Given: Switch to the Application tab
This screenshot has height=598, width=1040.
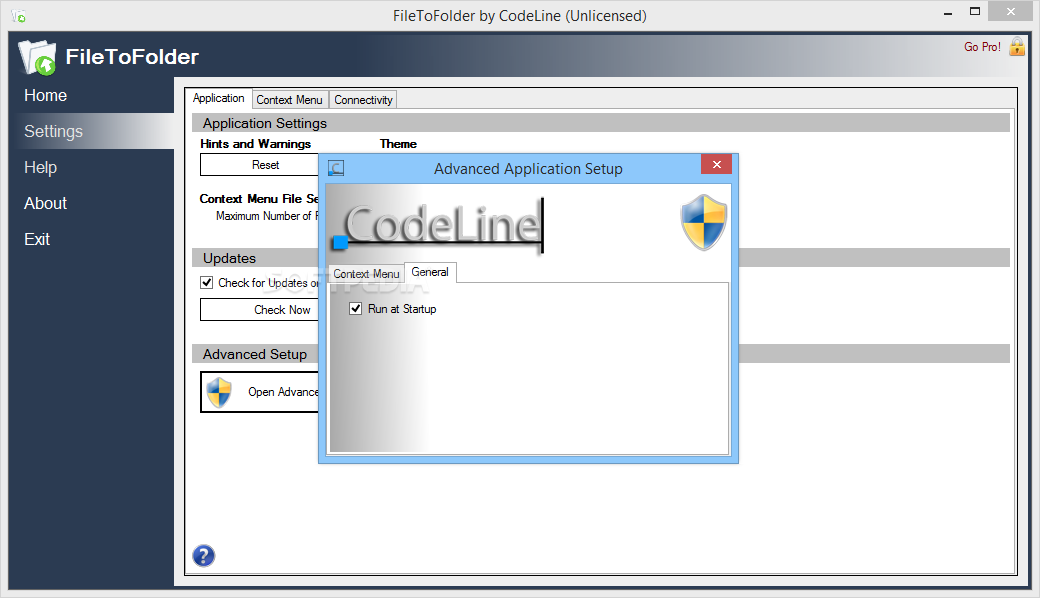Looking at the screenshot, I should [218, 98].
